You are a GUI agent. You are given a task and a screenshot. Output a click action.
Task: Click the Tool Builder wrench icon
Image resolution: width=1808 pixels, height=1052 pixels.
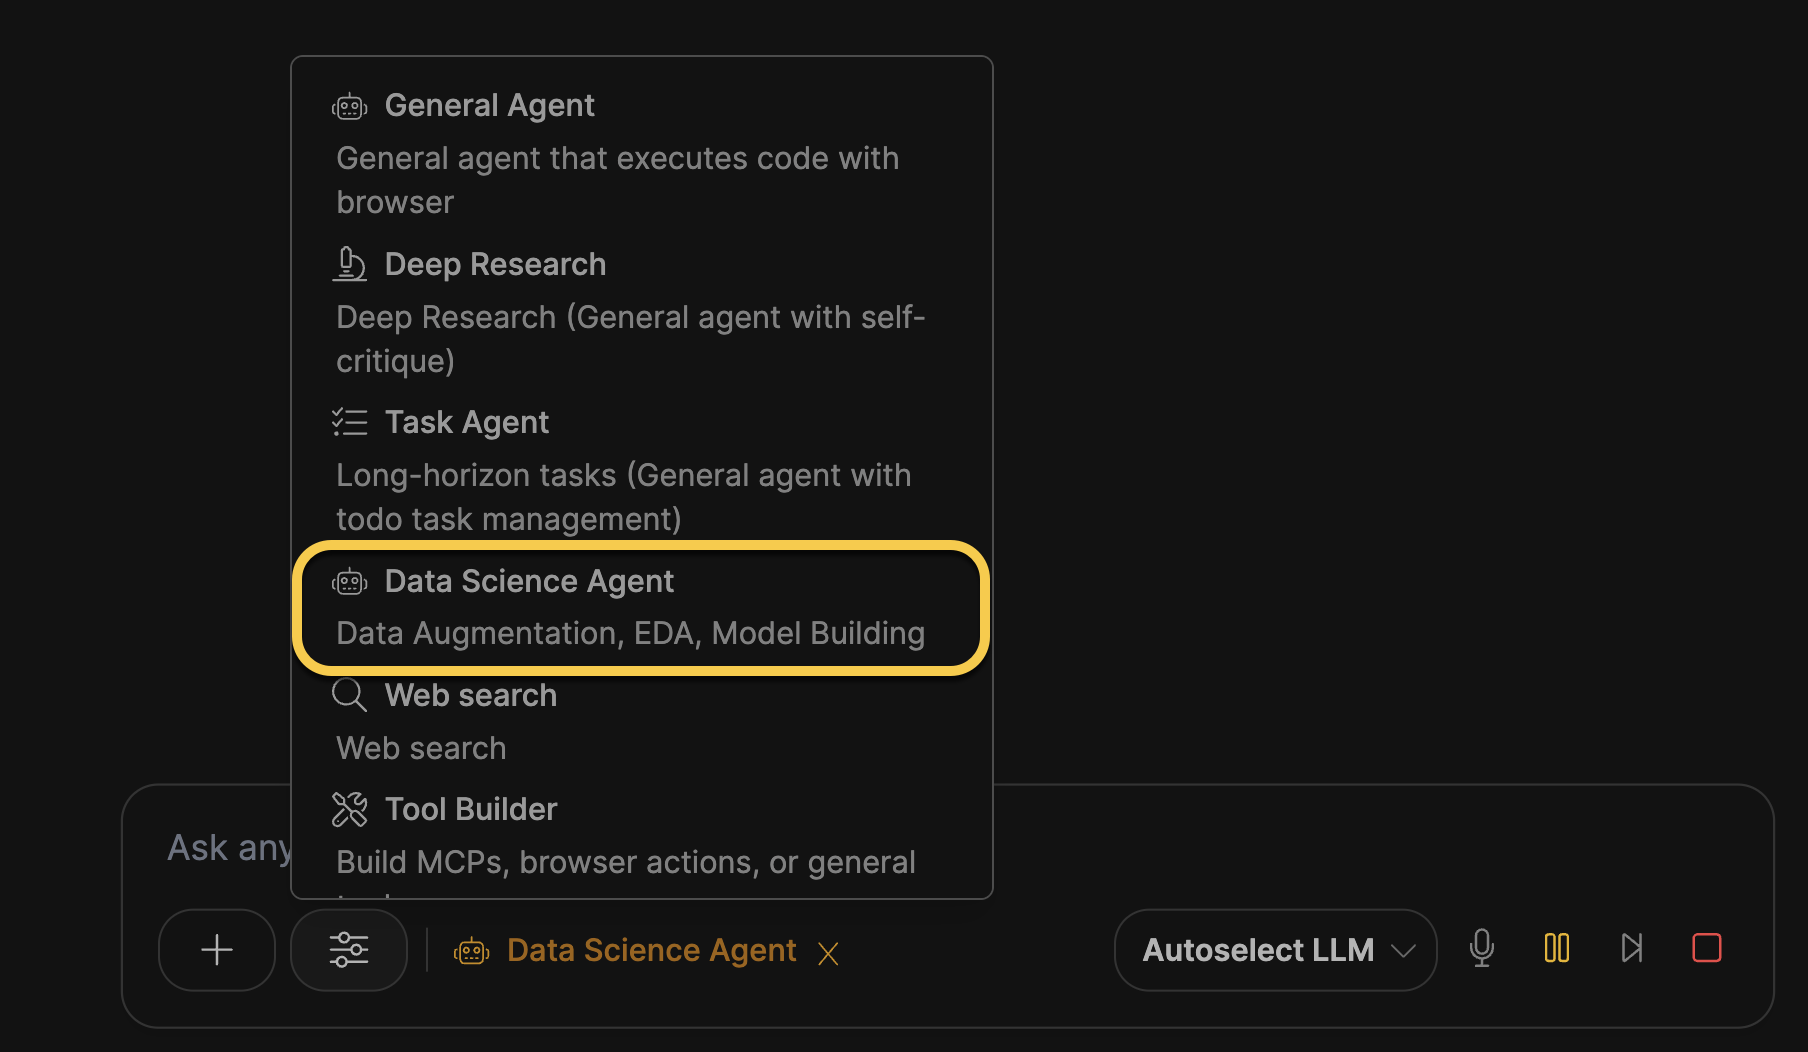[x=350, y=810]
